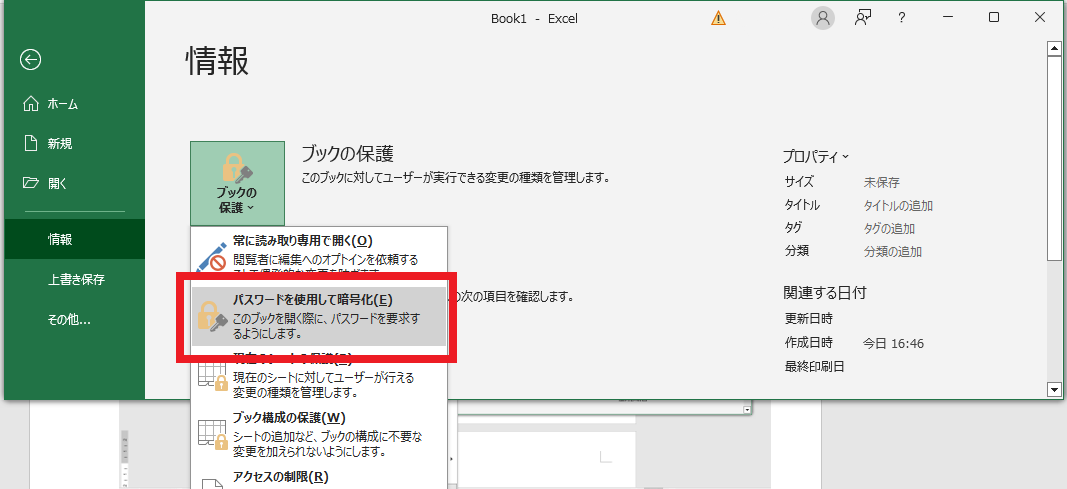
Task: Click the open-folder icon beside 開く
Action: click(31, 182)
